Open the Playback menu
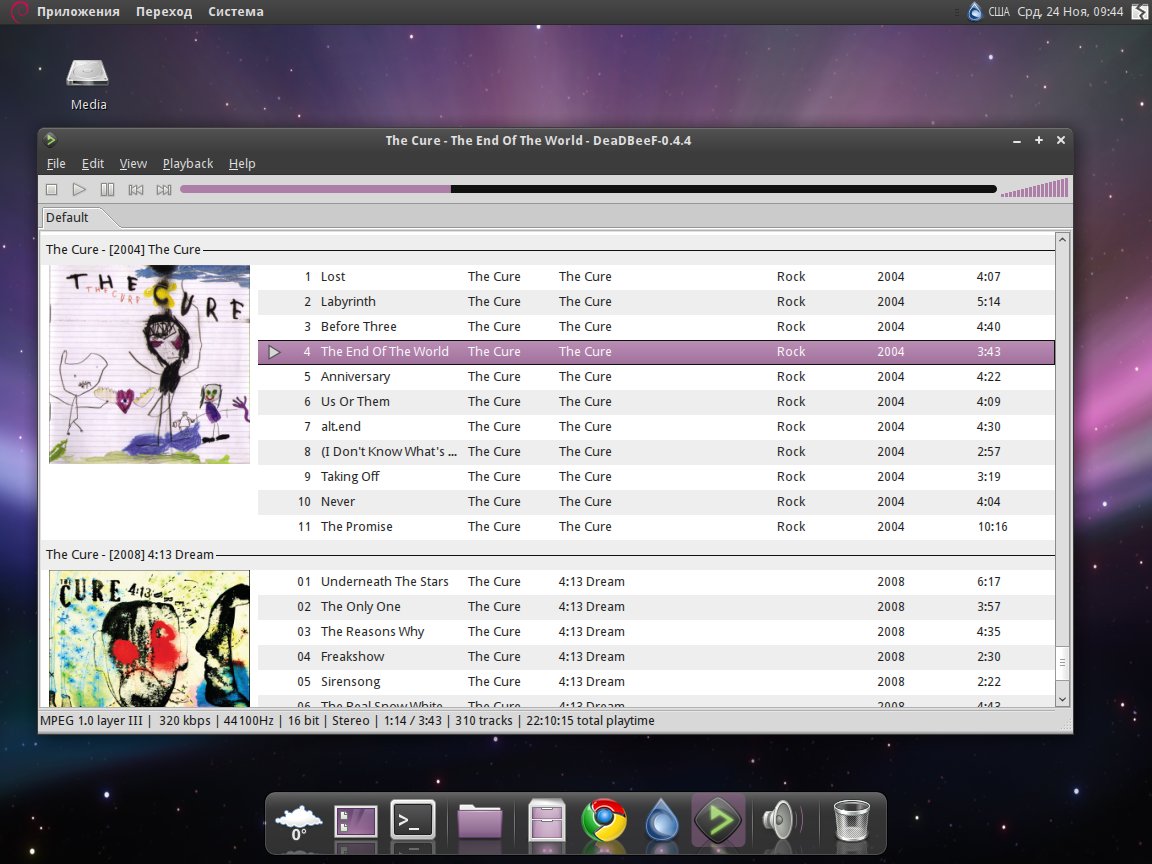The image size is (1152, 864). point(188,164)
